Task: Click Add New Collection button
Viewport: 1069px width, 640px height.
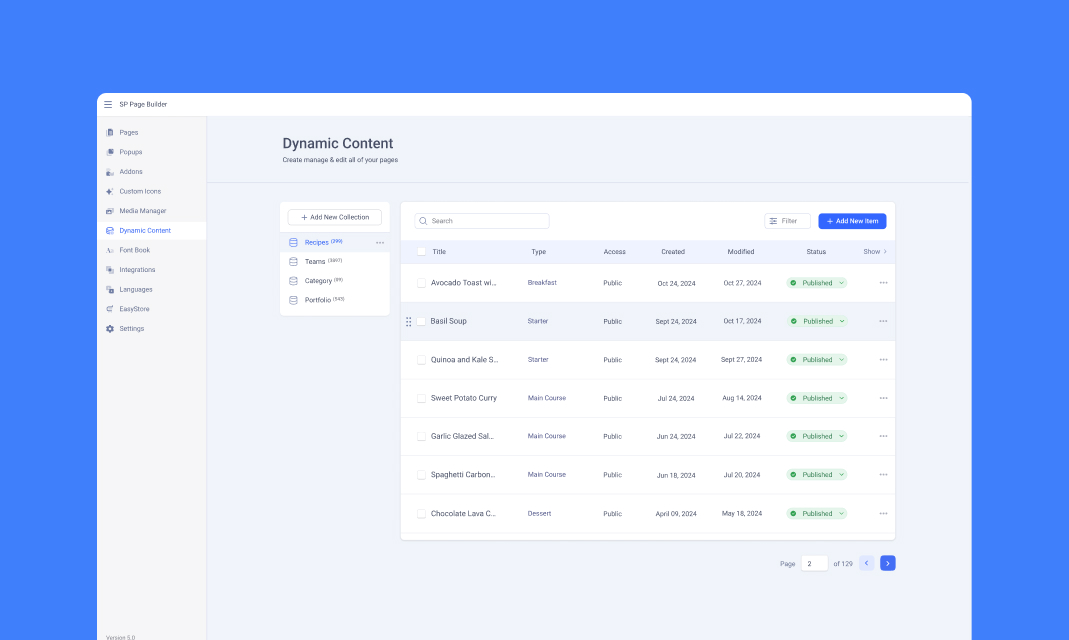Action: 334,217
